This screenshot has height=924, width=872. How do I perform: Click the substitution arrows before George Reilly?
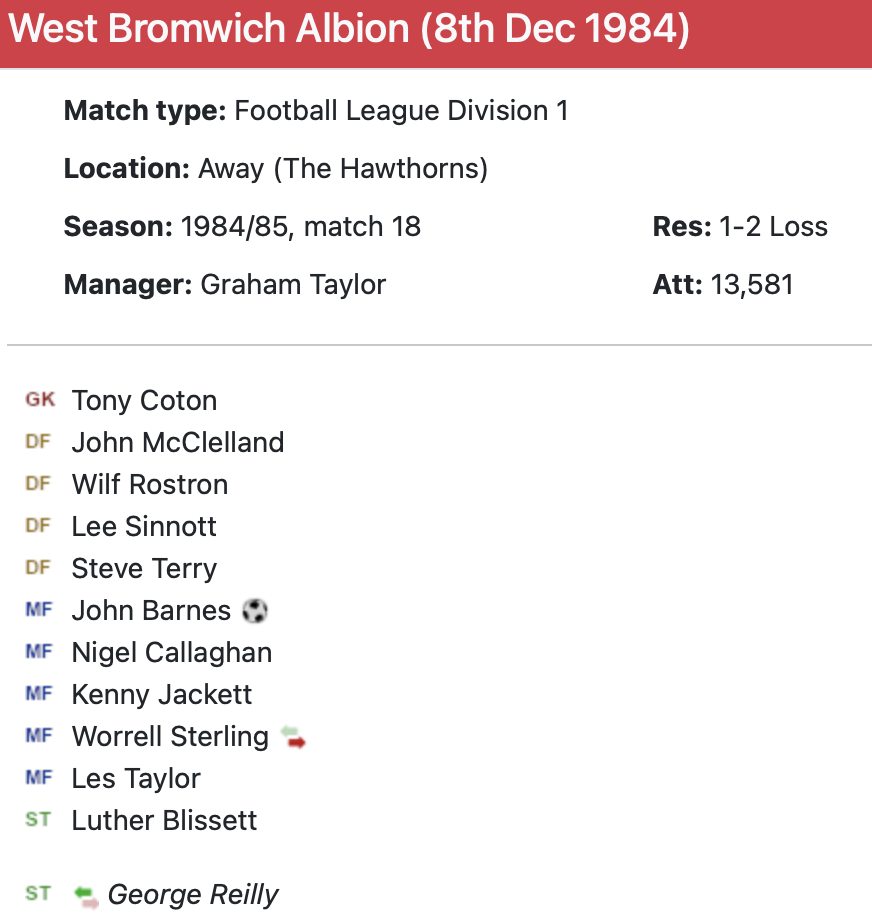[87, 895]
